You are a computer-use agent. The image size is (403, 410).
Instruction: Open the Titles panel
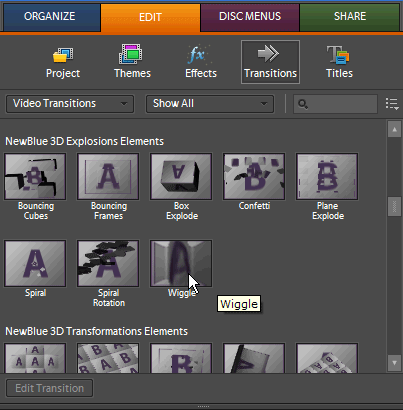pyautogui.click(x=339, y=62)
